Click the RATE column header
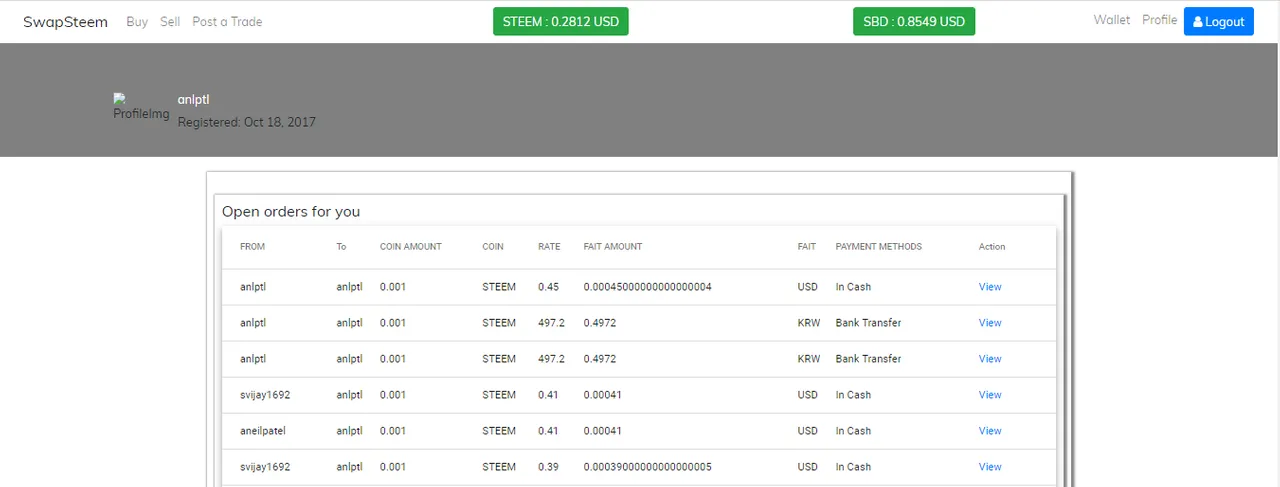Image resolution: width=1280 pixels, height=487 pixels. 549,246
